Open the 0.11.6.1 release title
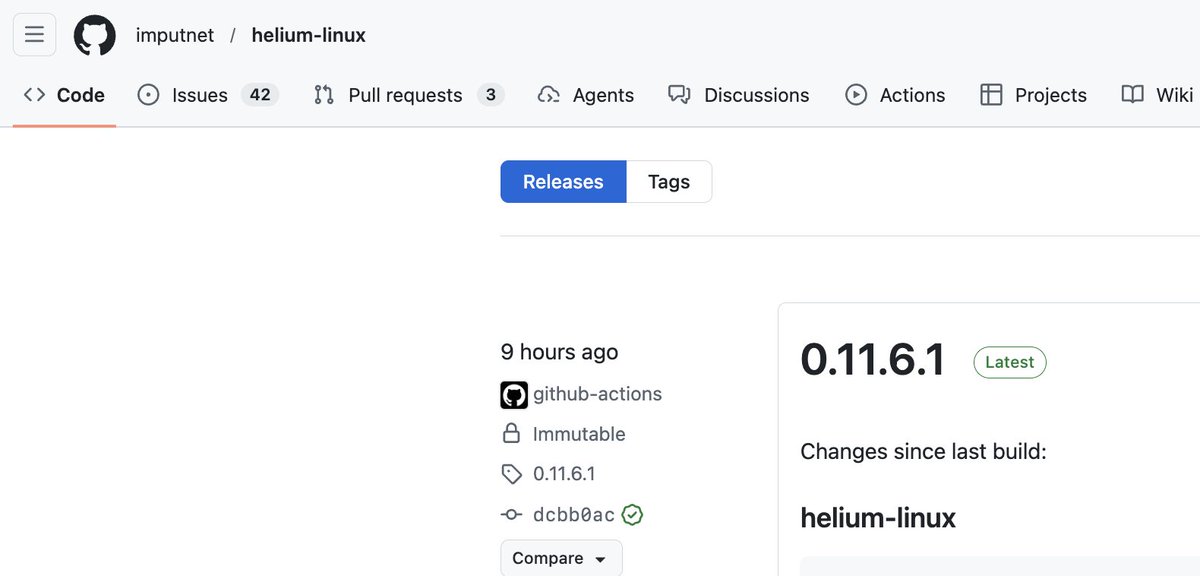This screenshot has width=1200, height=576. click(x=873, y=360)
